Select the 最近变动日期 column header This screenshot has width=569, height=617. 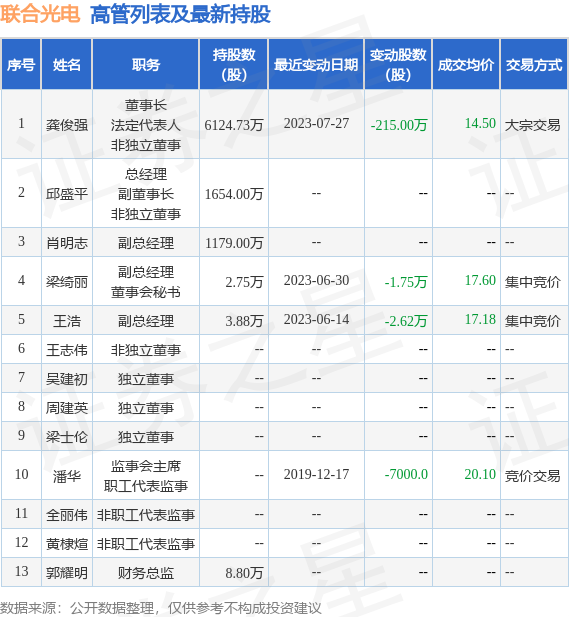coord(316,65)
